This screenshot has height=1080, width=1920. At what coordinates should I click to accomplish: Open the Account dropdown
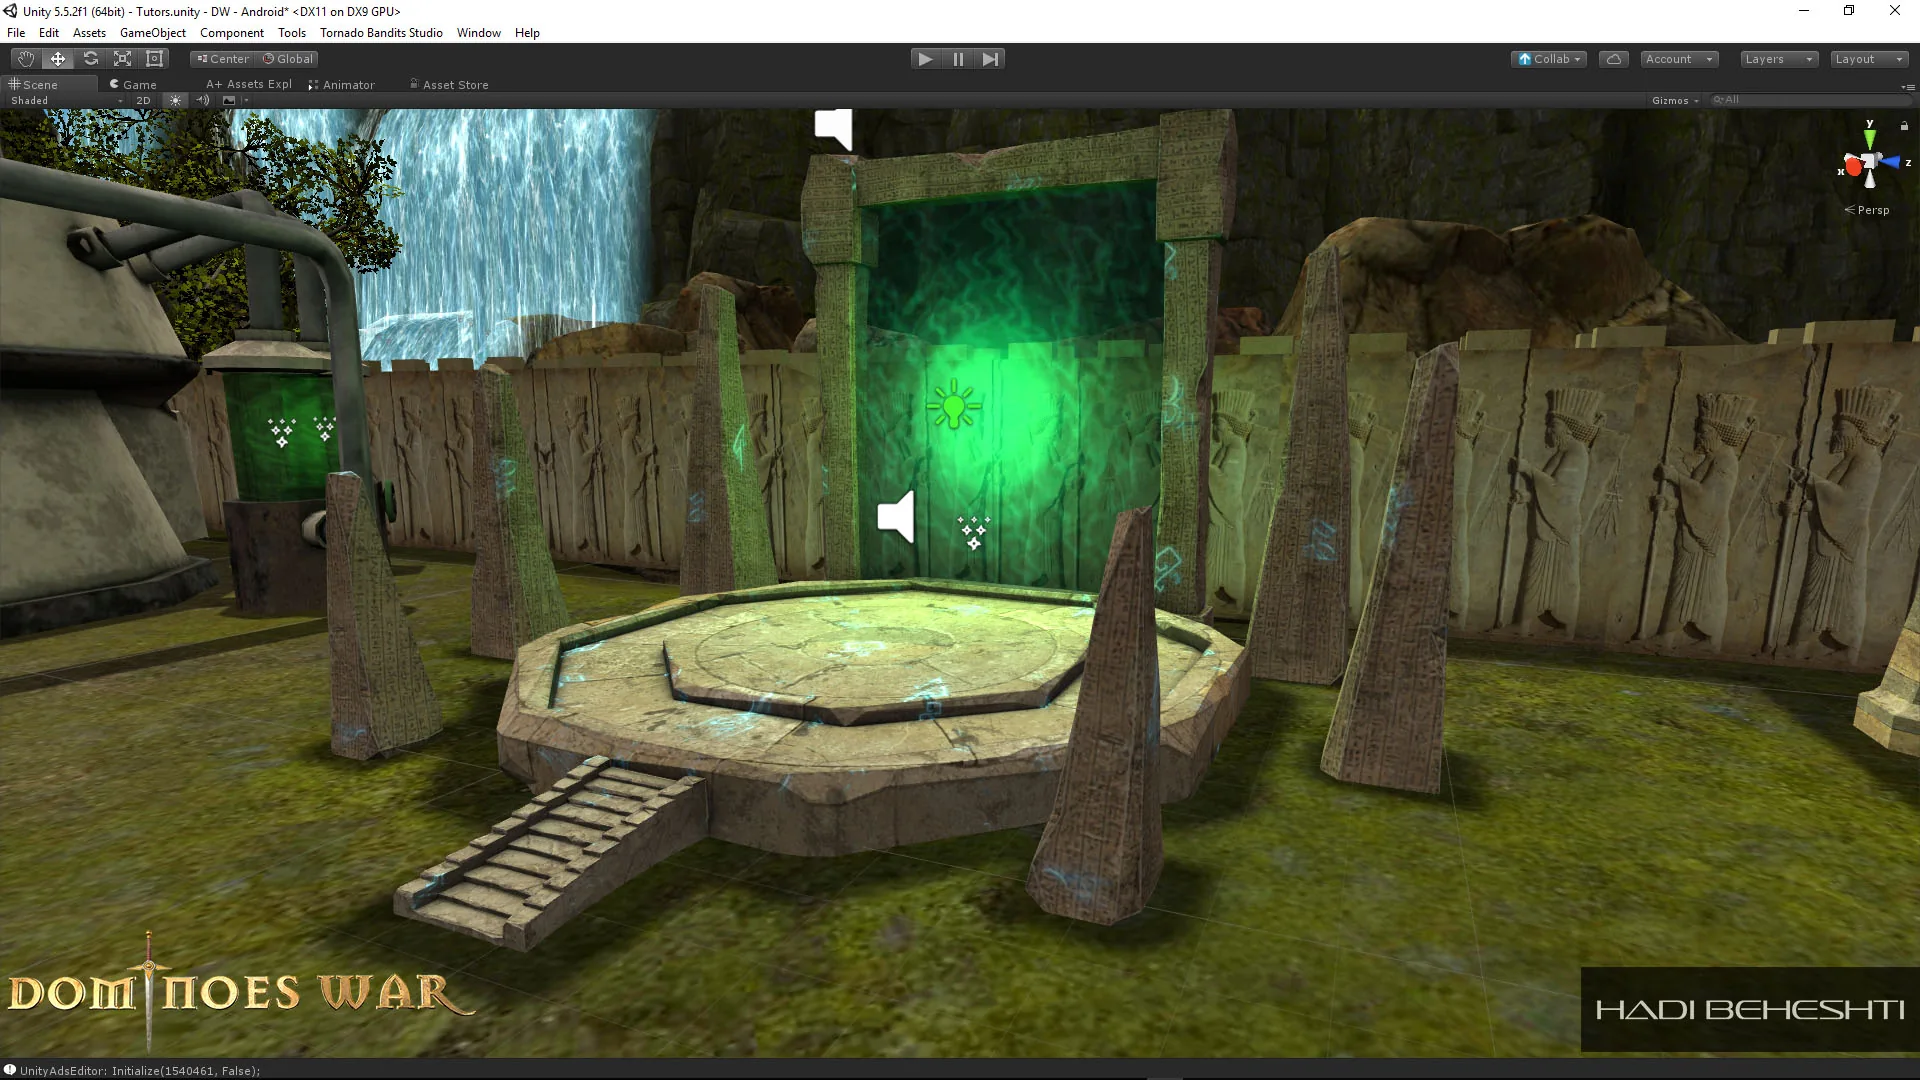coord(1679,59)
